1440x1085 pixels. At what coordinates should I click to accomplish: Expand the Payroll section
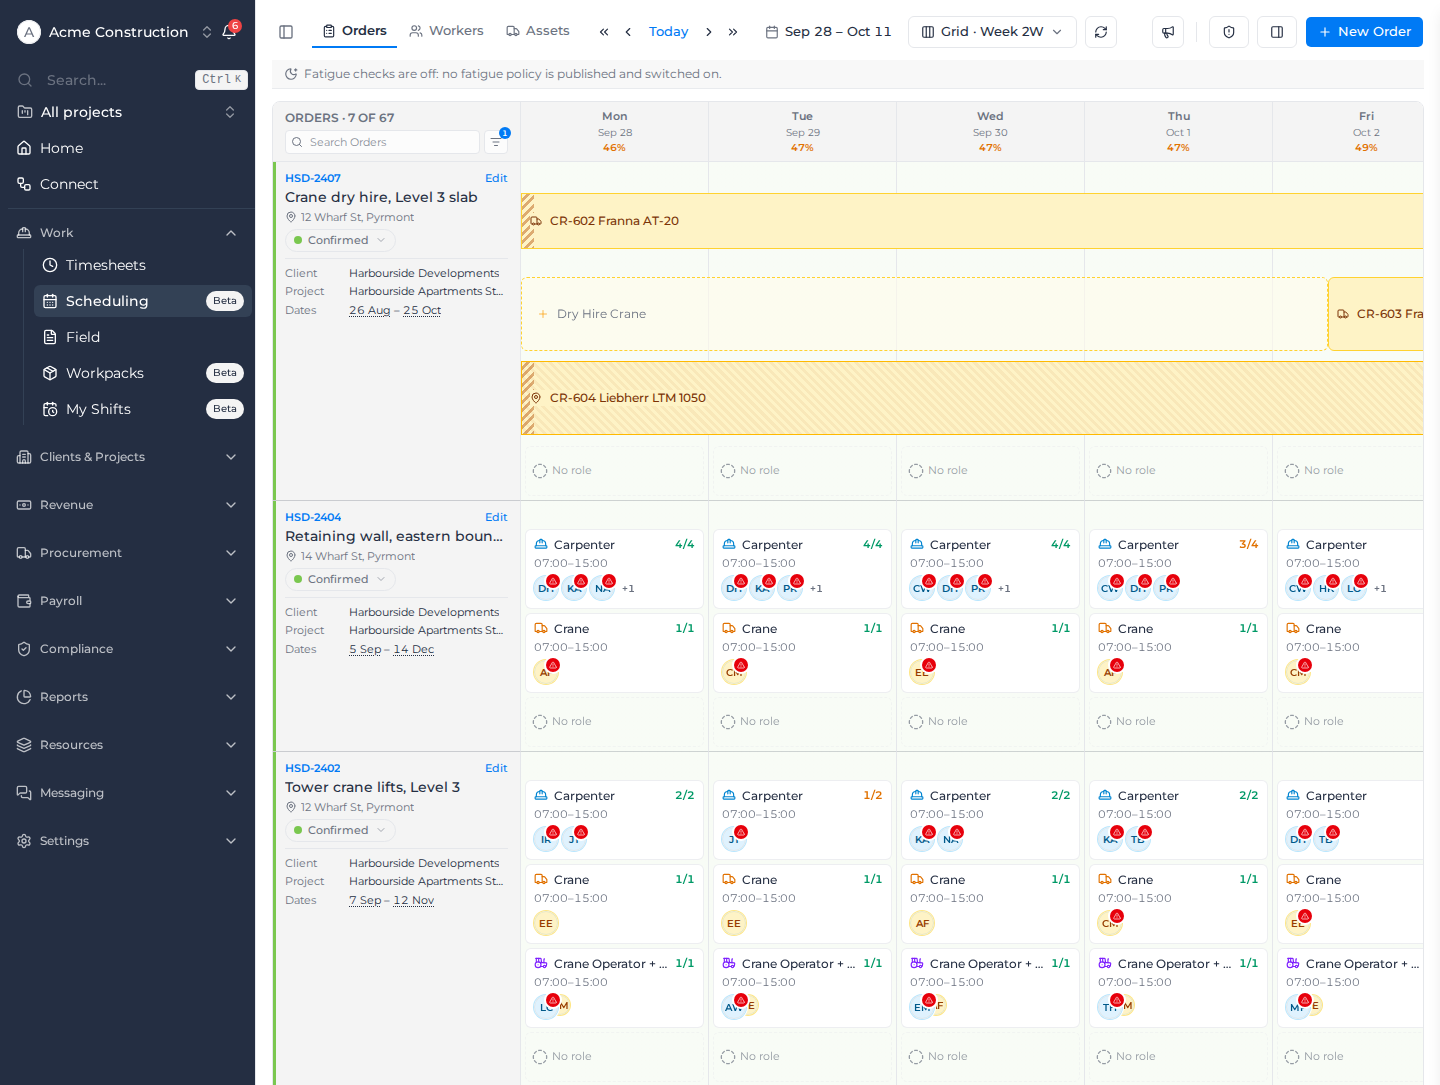point(127,601)
